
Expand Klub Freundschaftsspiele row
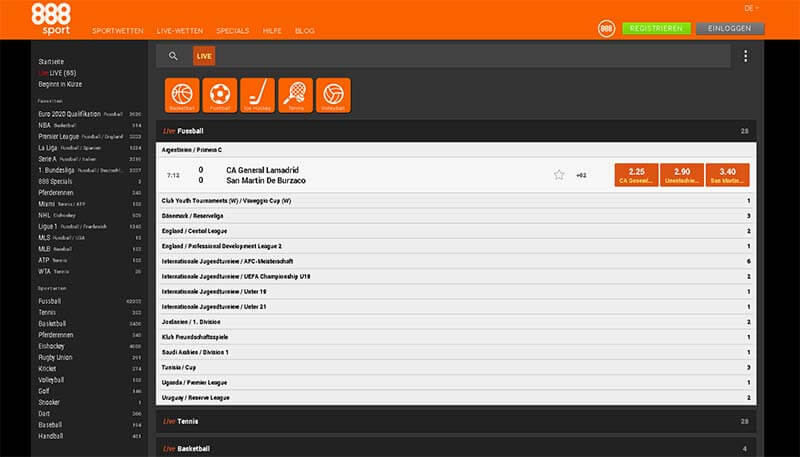456,337
